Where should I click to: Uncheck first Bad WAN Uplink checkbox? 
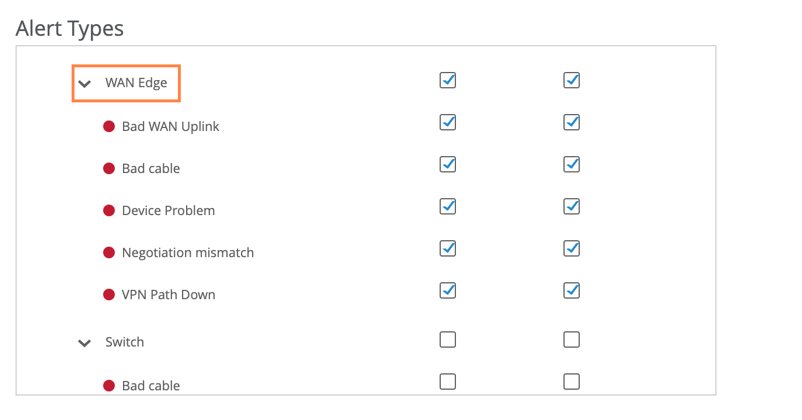(x=448, y=122)
